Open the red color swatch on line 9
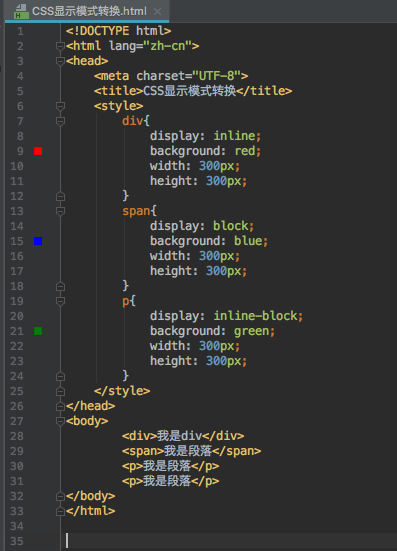Screen dimensions: 397x551 click(x=38, y=151)
